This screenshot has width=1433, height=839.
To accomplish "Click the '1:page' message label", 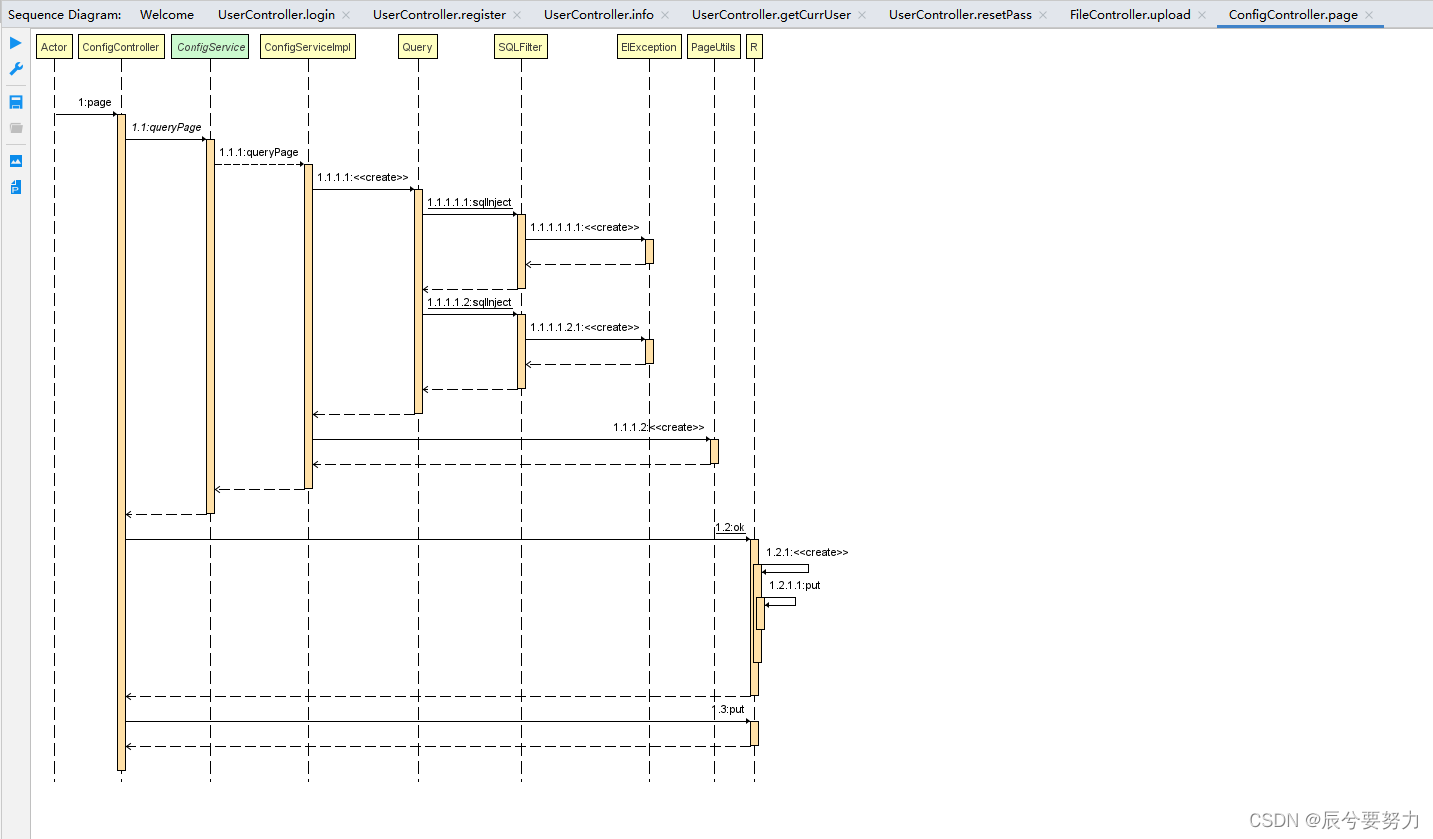I will click(95, 102).
